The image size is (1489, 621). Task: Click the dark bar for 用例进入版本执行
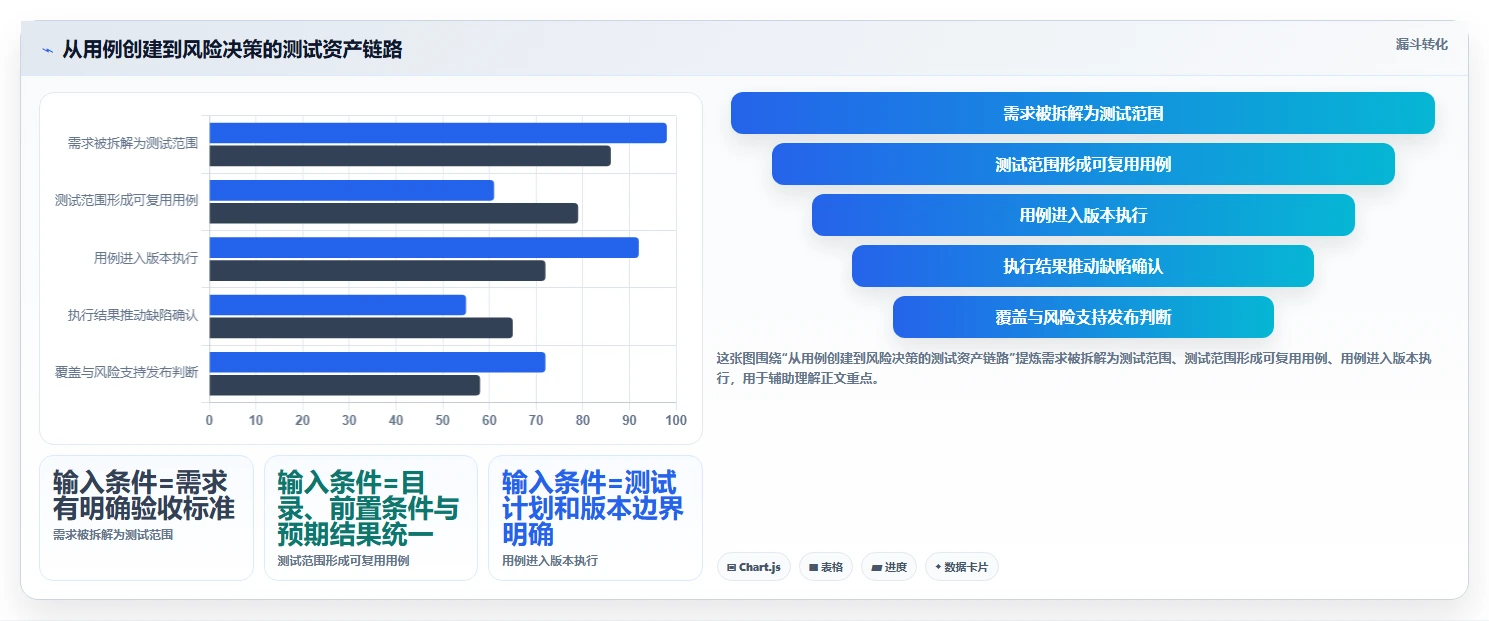[377, 270]
